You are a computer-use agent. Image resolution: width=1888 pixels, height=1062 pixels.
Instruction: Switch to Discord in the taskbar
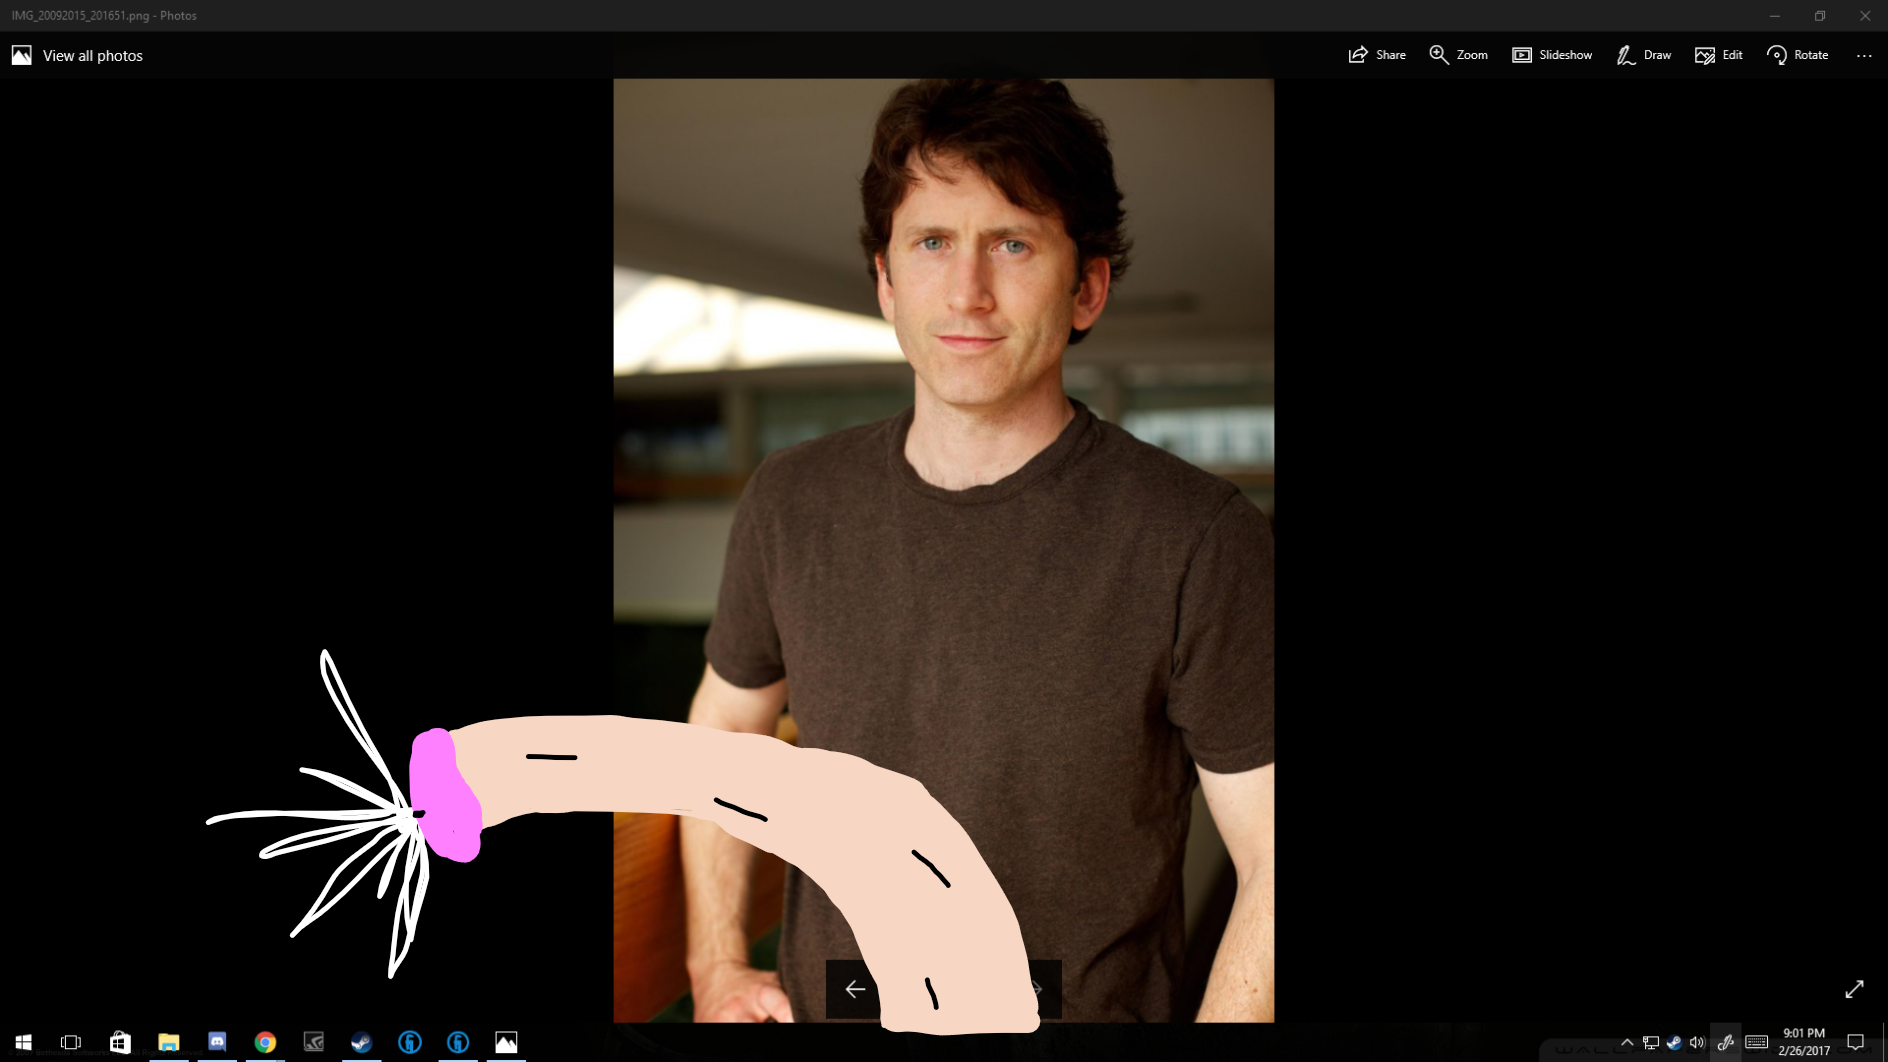[217, 1042]
